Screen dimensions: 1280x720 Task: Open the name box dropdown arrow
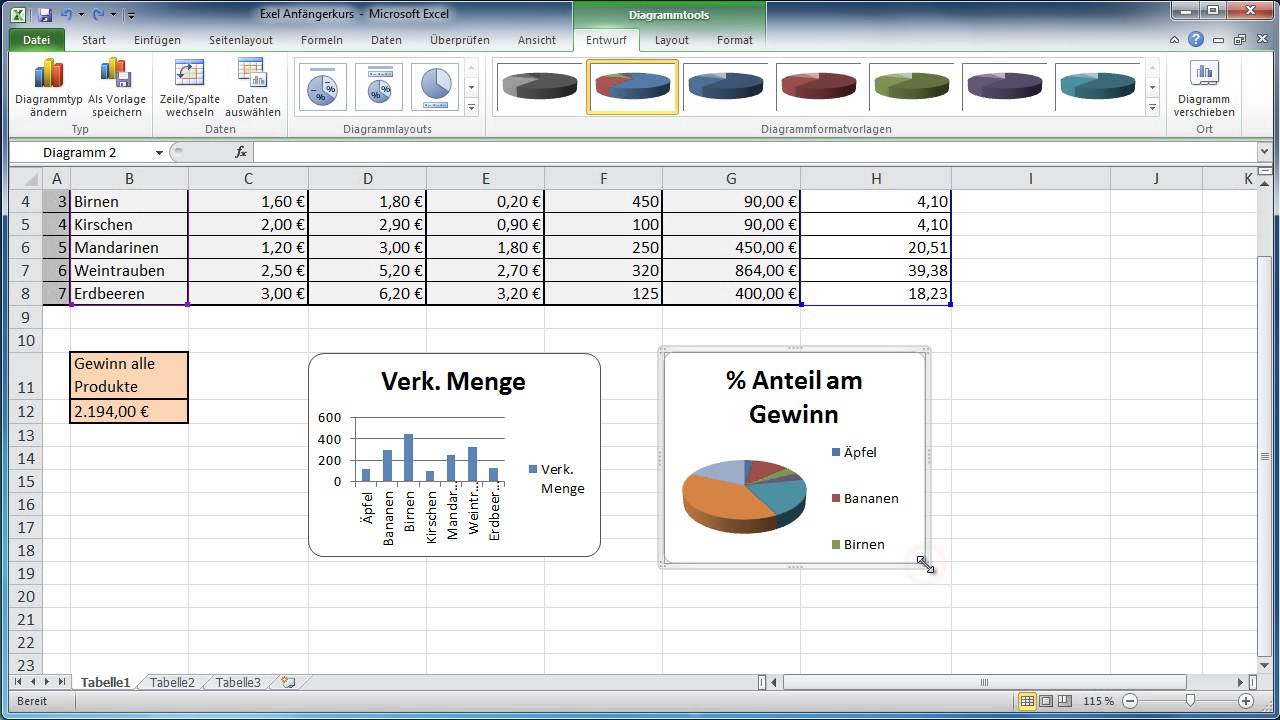[x=159, y=152]
